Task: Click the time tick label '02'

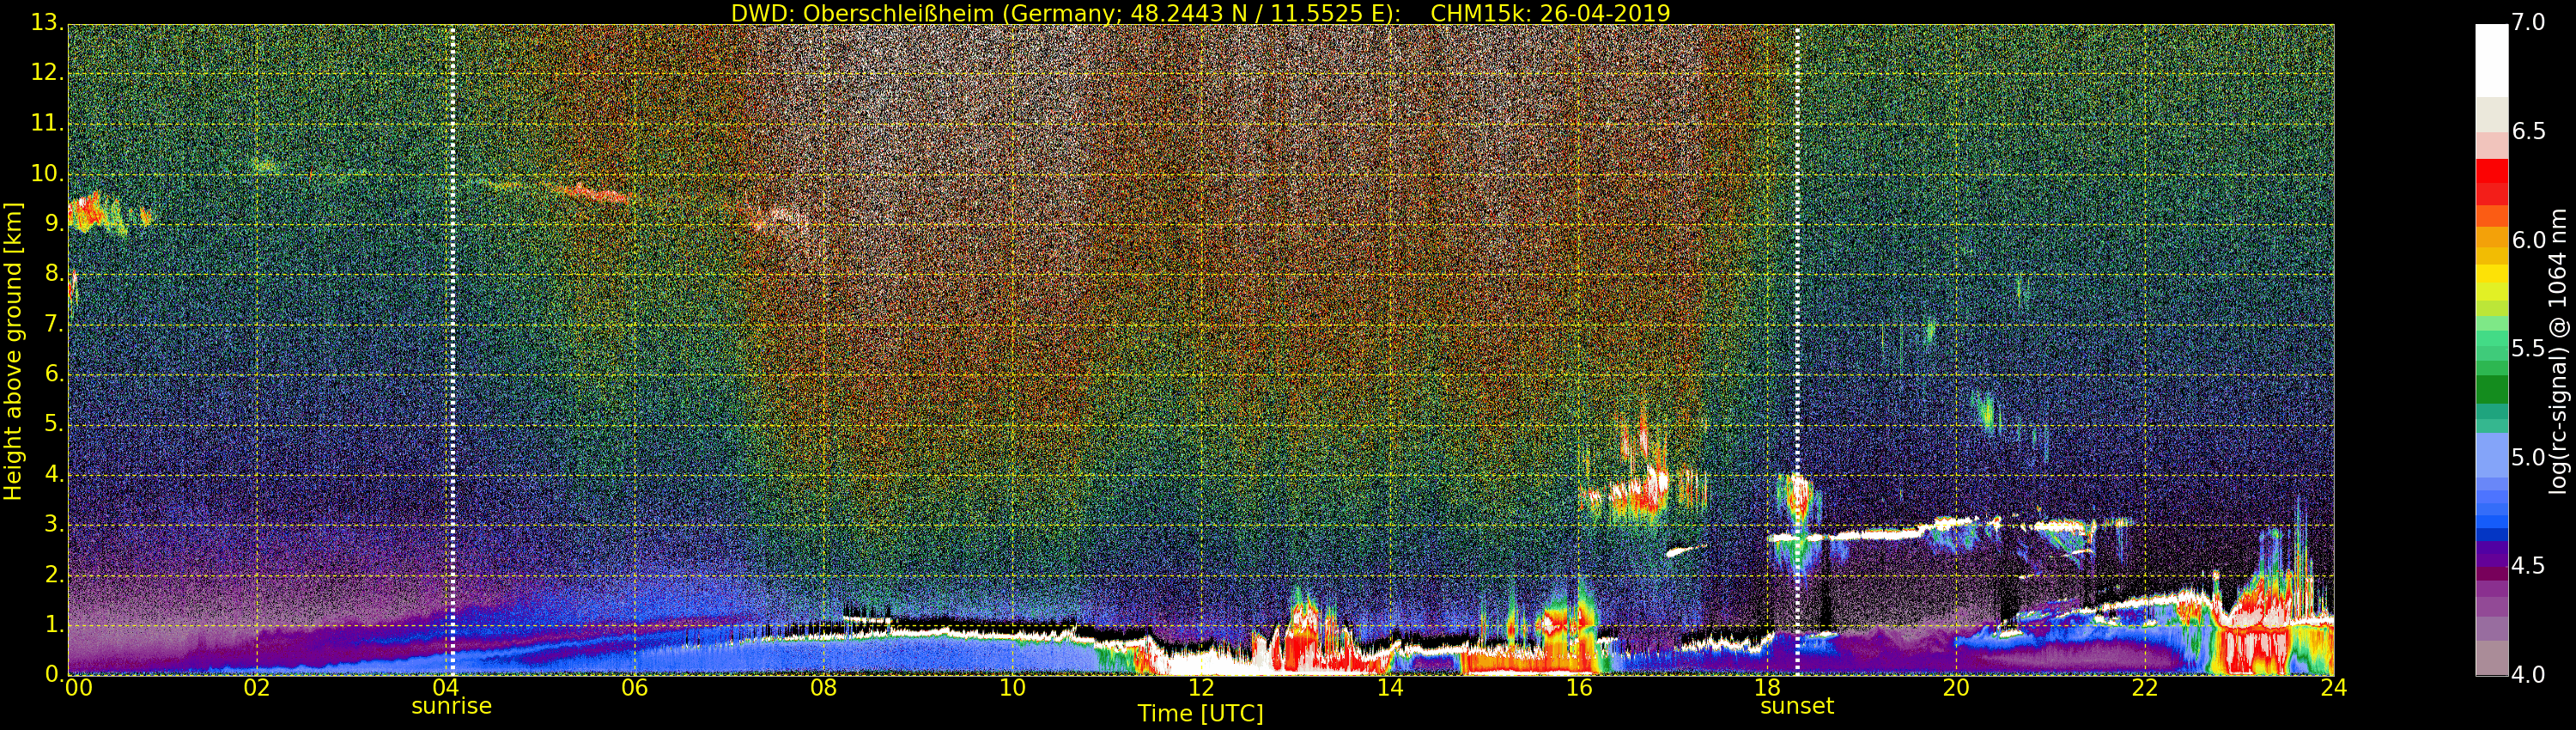Action: [x=257, y=688]
